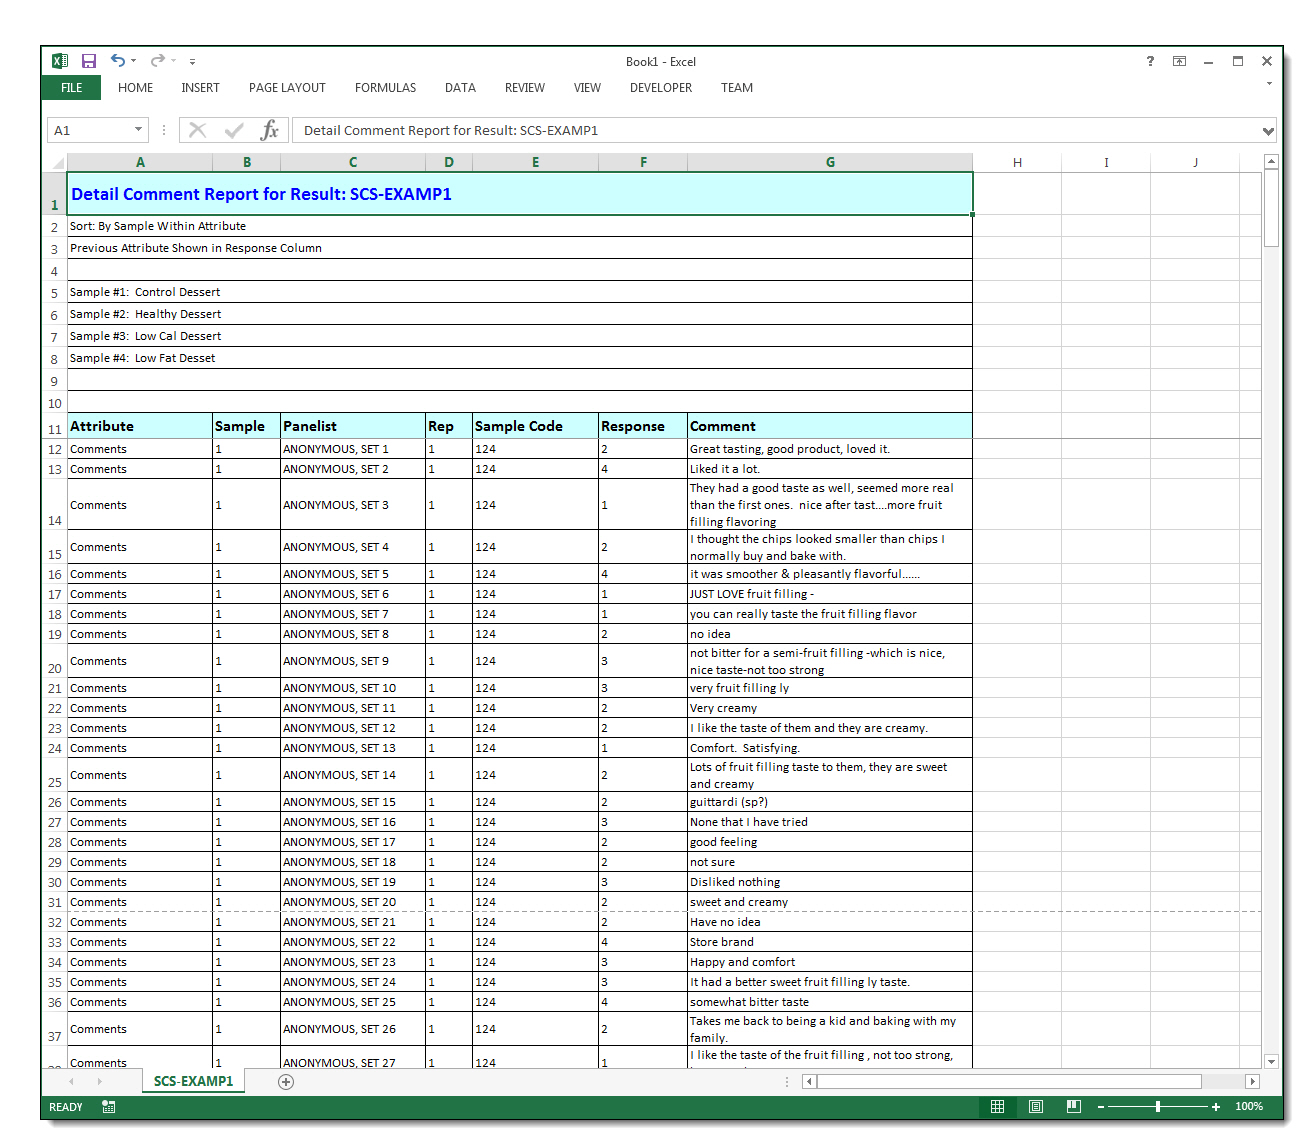
Task: Switch to Normal view icon
Action: 997,1107
